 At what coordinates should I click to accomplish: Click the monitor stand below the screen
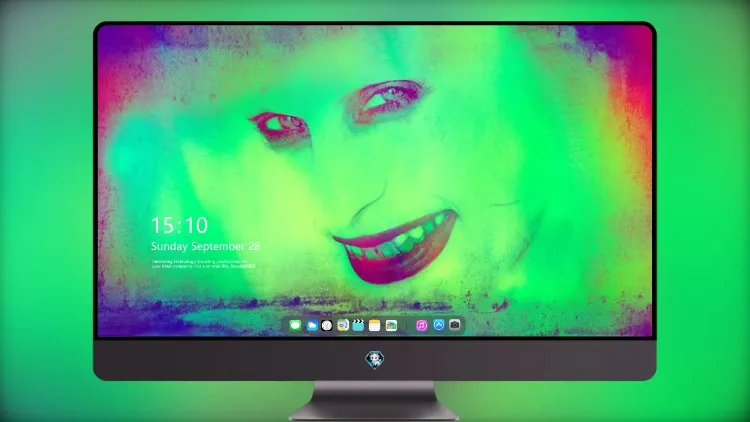pos(375,401)
